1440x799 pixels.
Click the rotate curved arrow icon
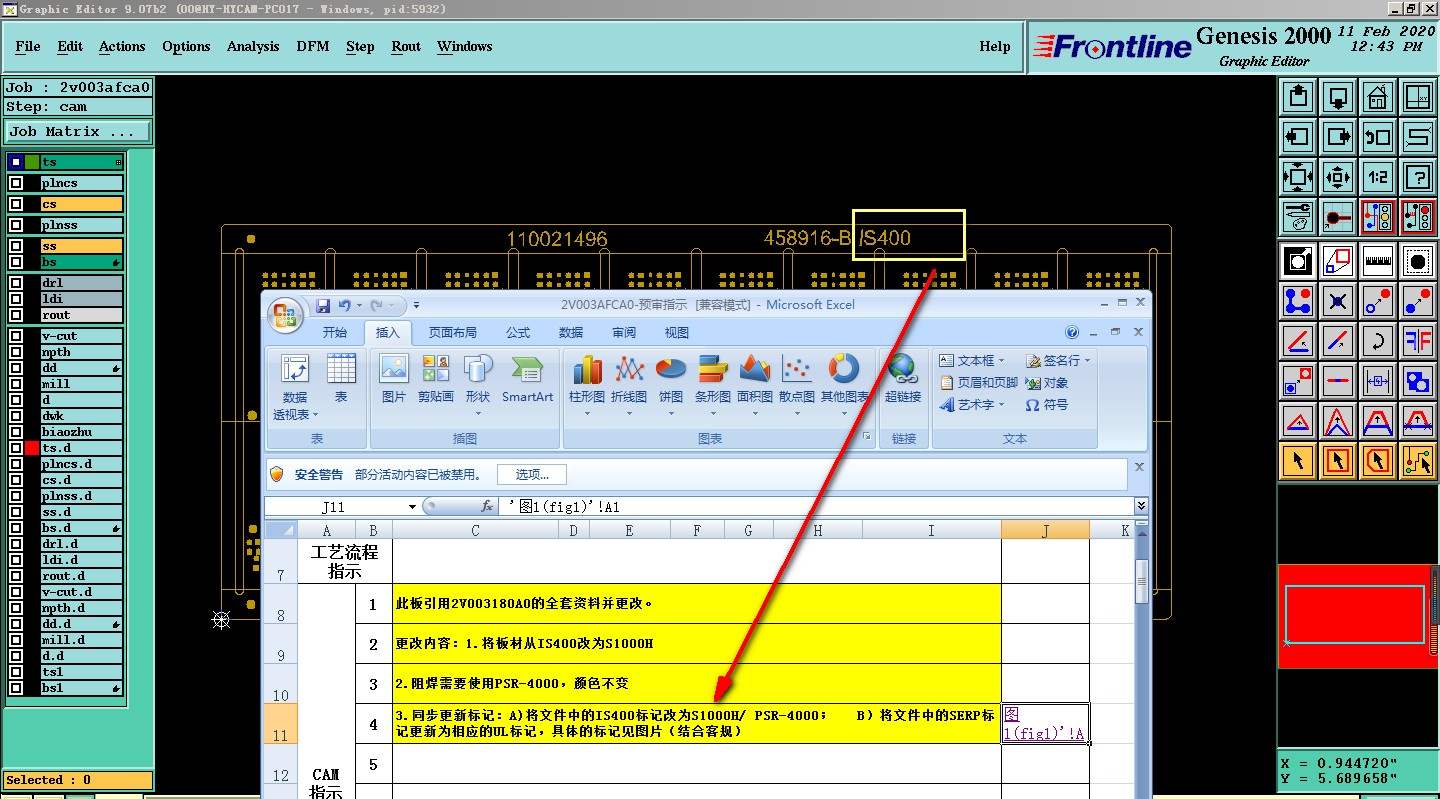[x=1378, y=341]
